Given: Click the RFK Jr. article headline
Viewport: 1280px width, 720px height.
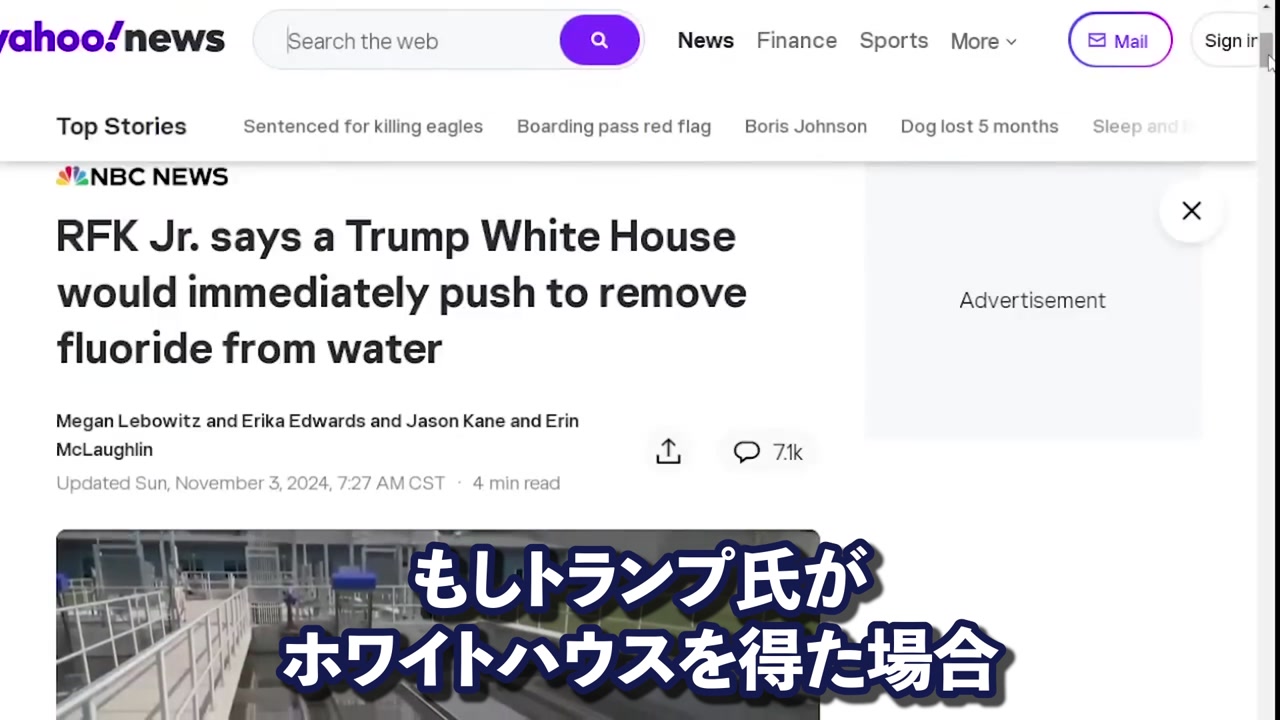Looking at the screenshot, I should pos(401,293).
